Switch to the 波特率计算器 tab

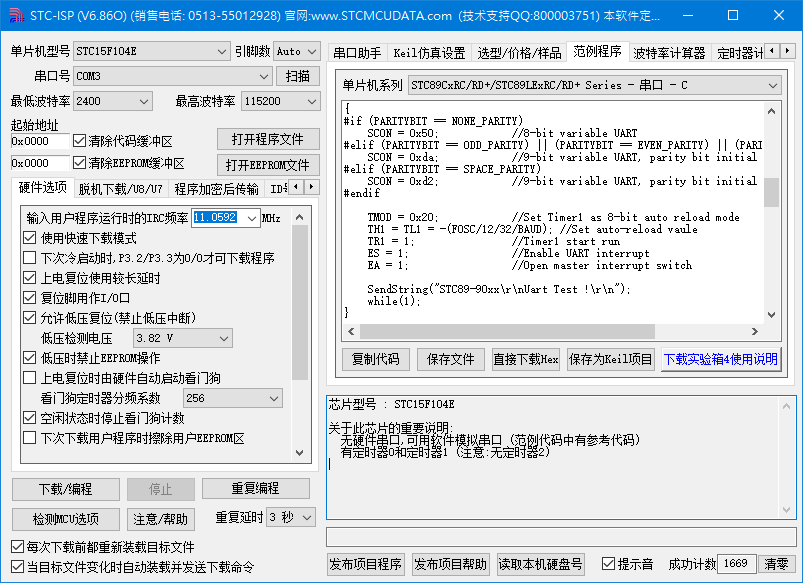[x=669, y=53]
